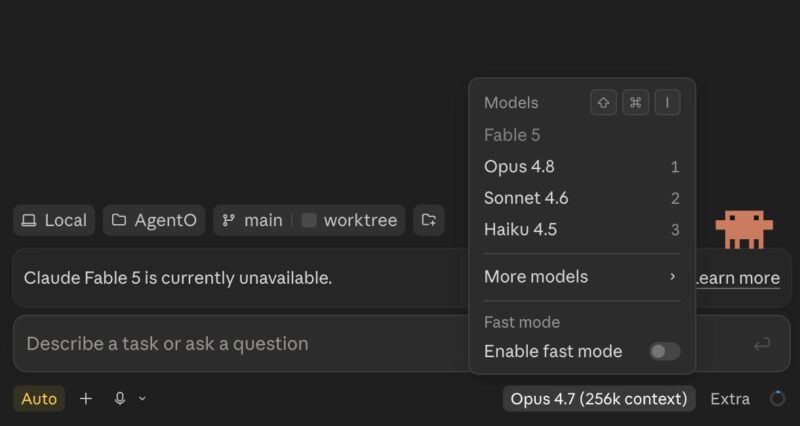This screenshot has width=800, height=426.
Task: Toggle the worktree checkbox
Action: 309,220
